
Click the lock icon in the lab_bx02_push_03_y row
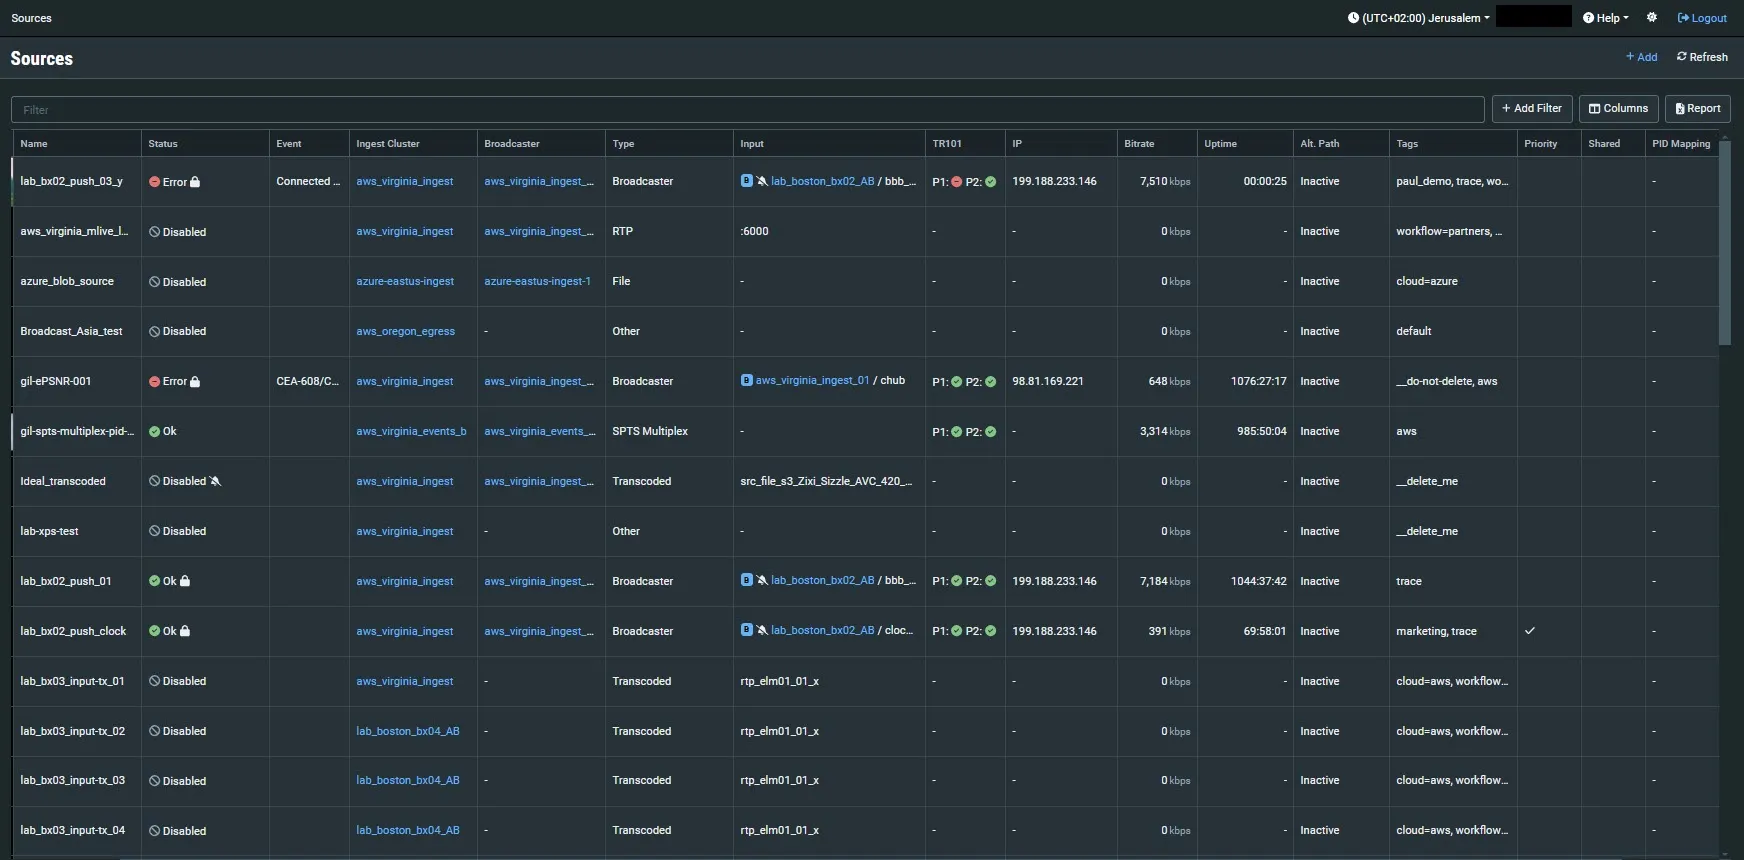coord(195,182)
